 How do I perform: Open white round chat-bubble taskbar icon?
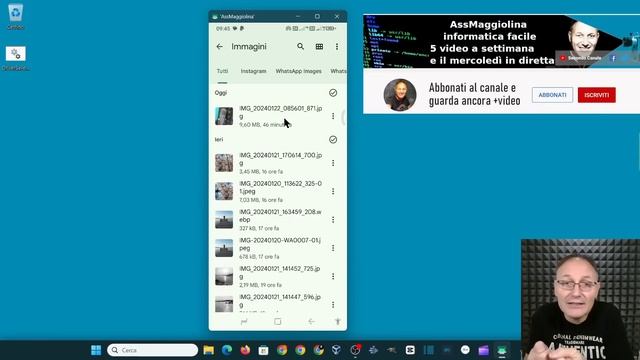point(465,350)
